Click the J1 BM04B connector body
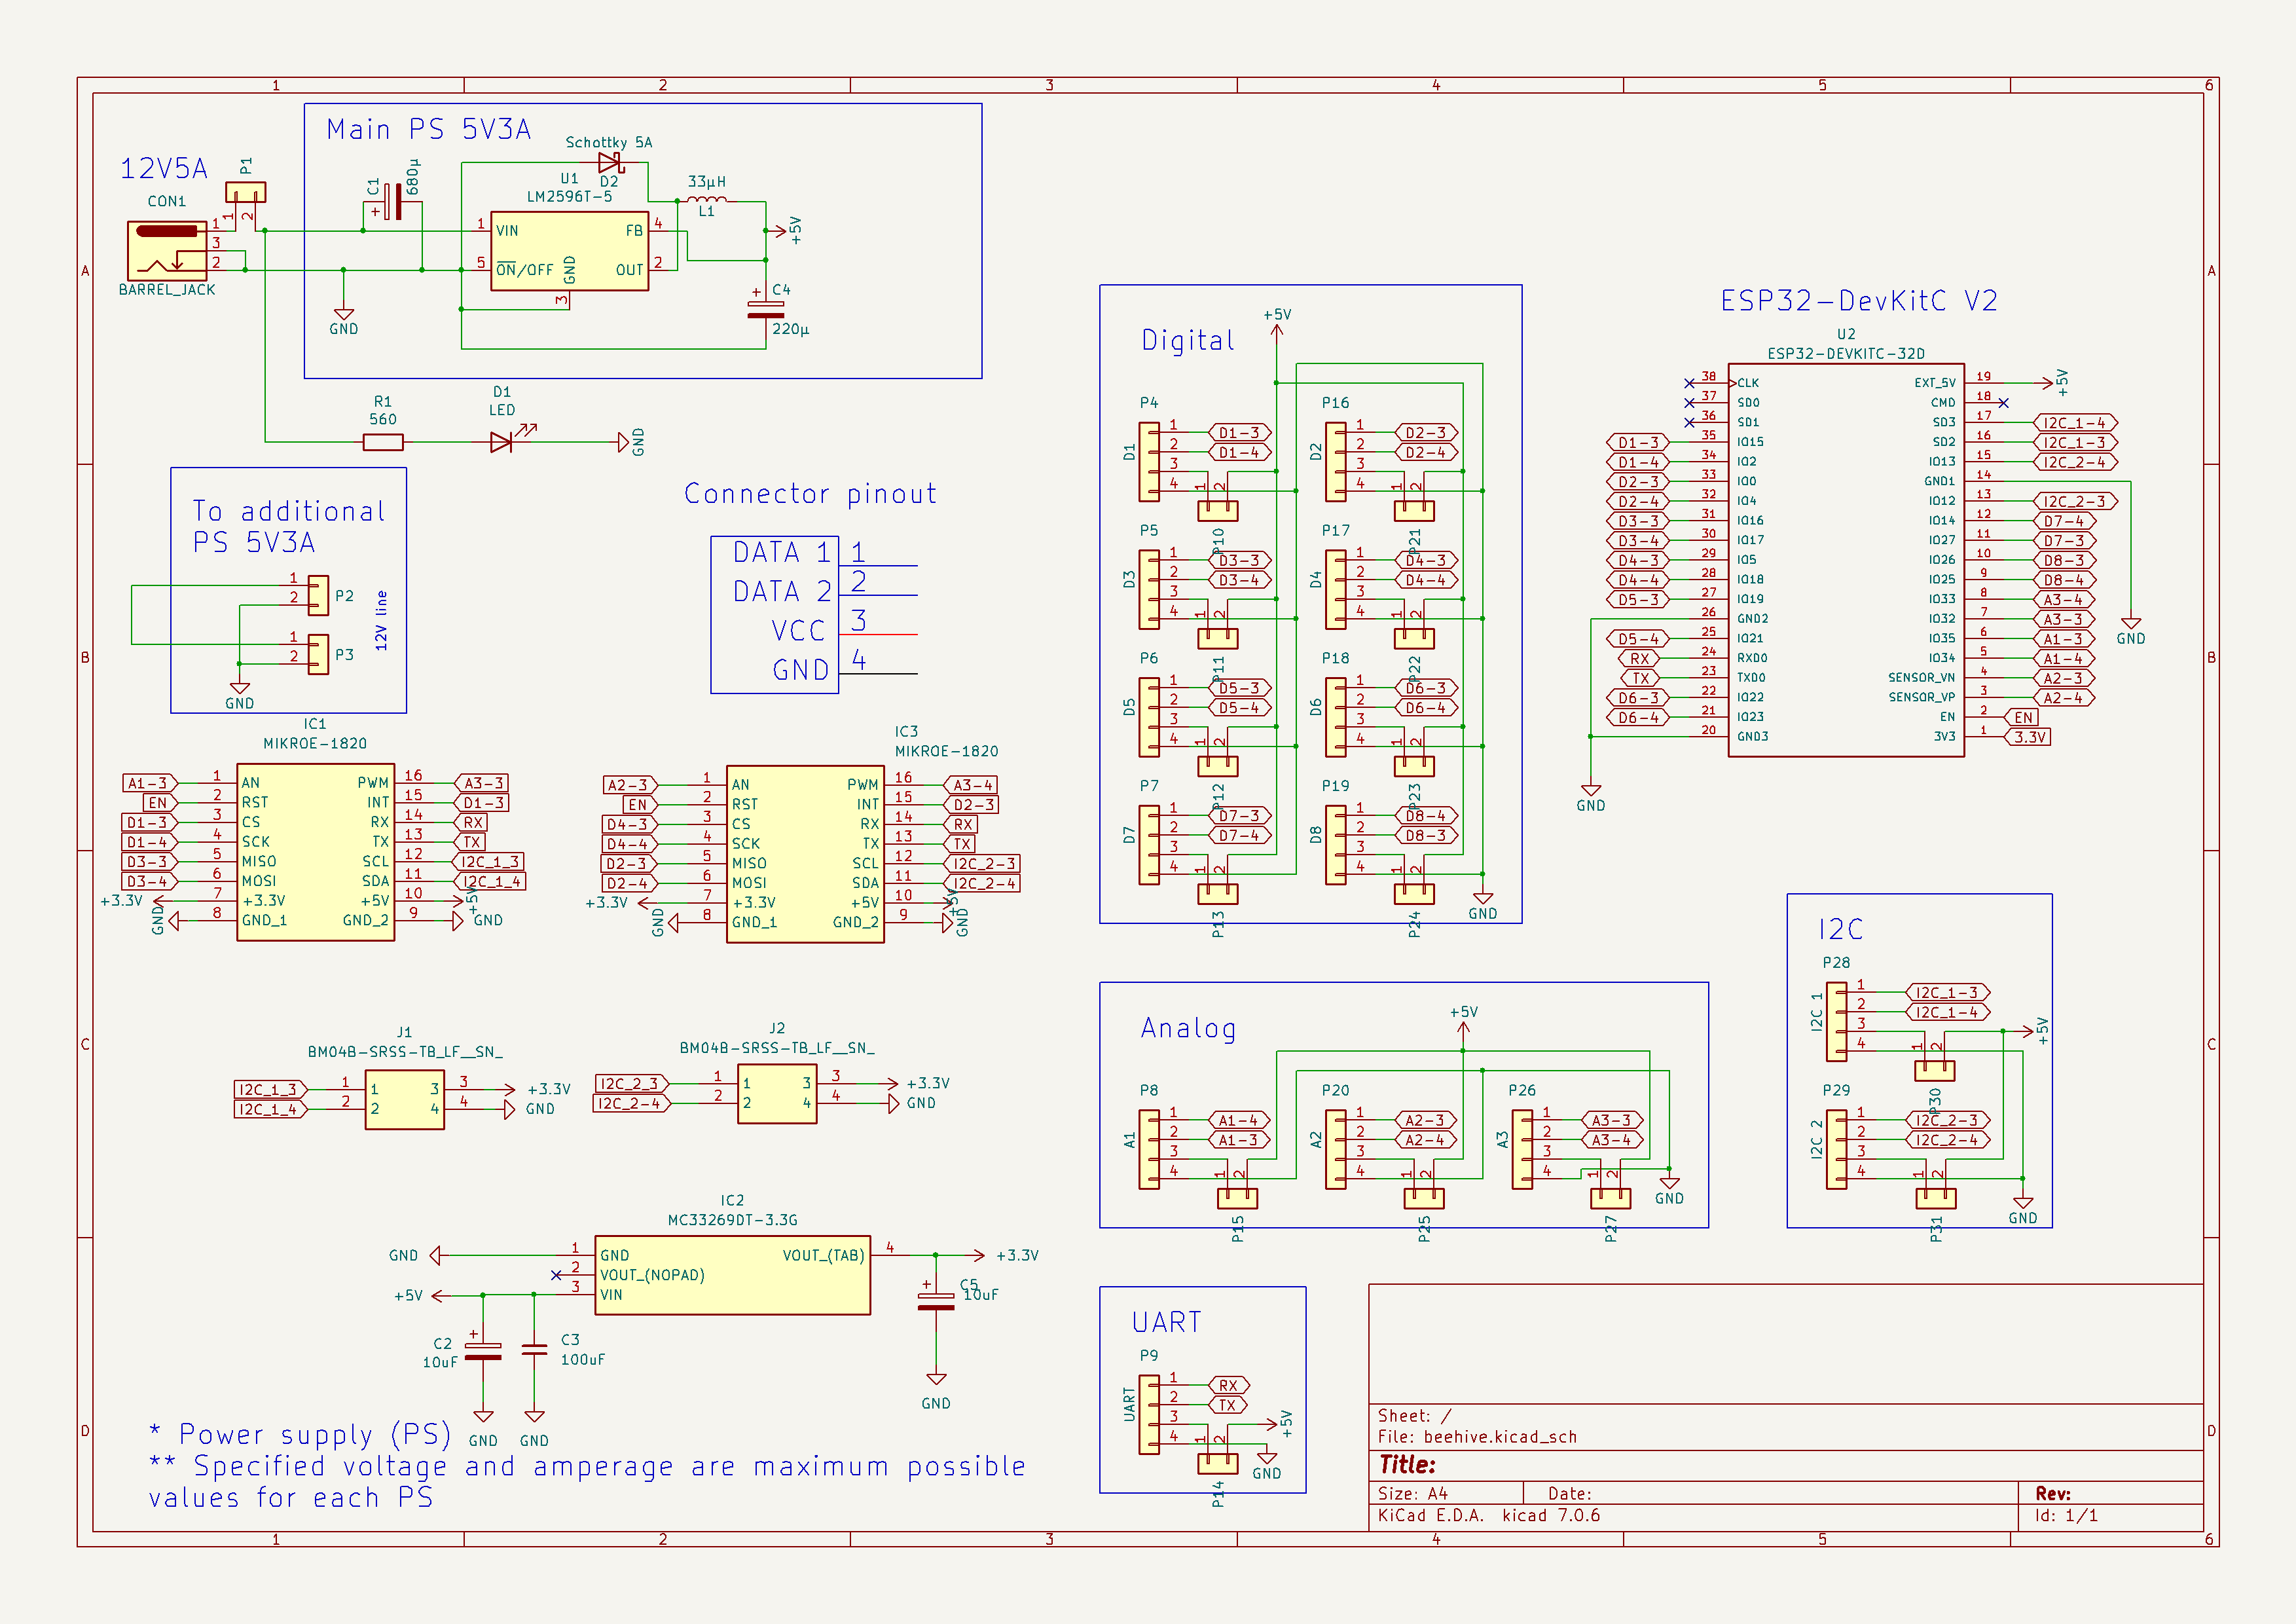The width and height of the screenshot is (2296, 1624). [404, 1099]
